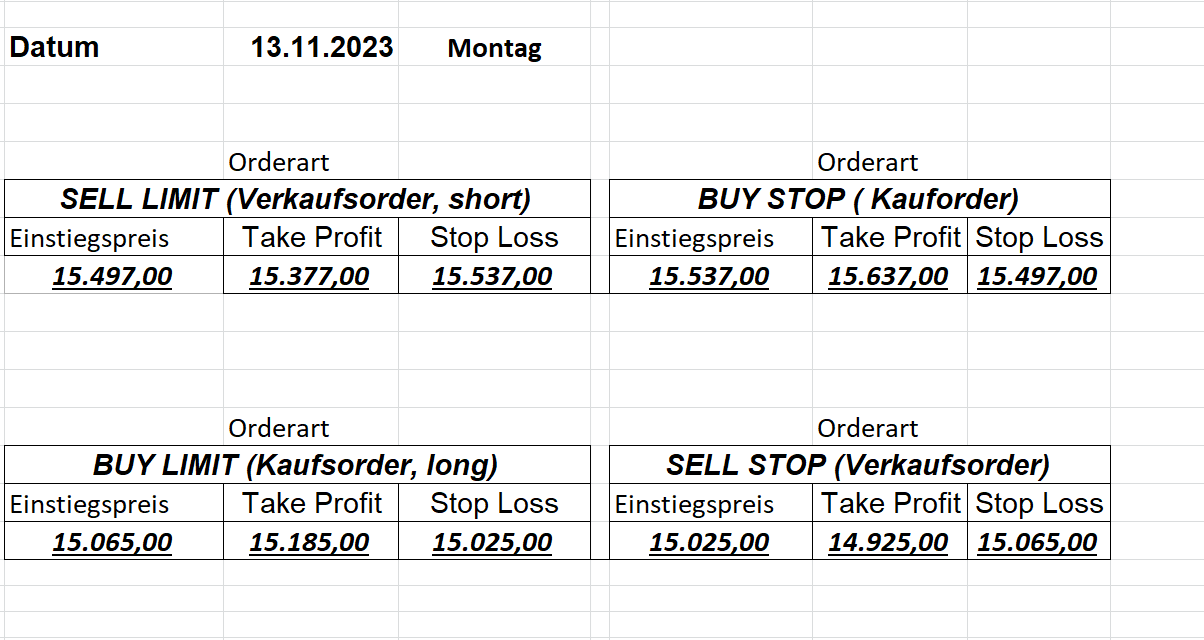1204x640 pixels.
Task: Click BUY STOP entry price 15.537,00
Action: pos(709,276)
